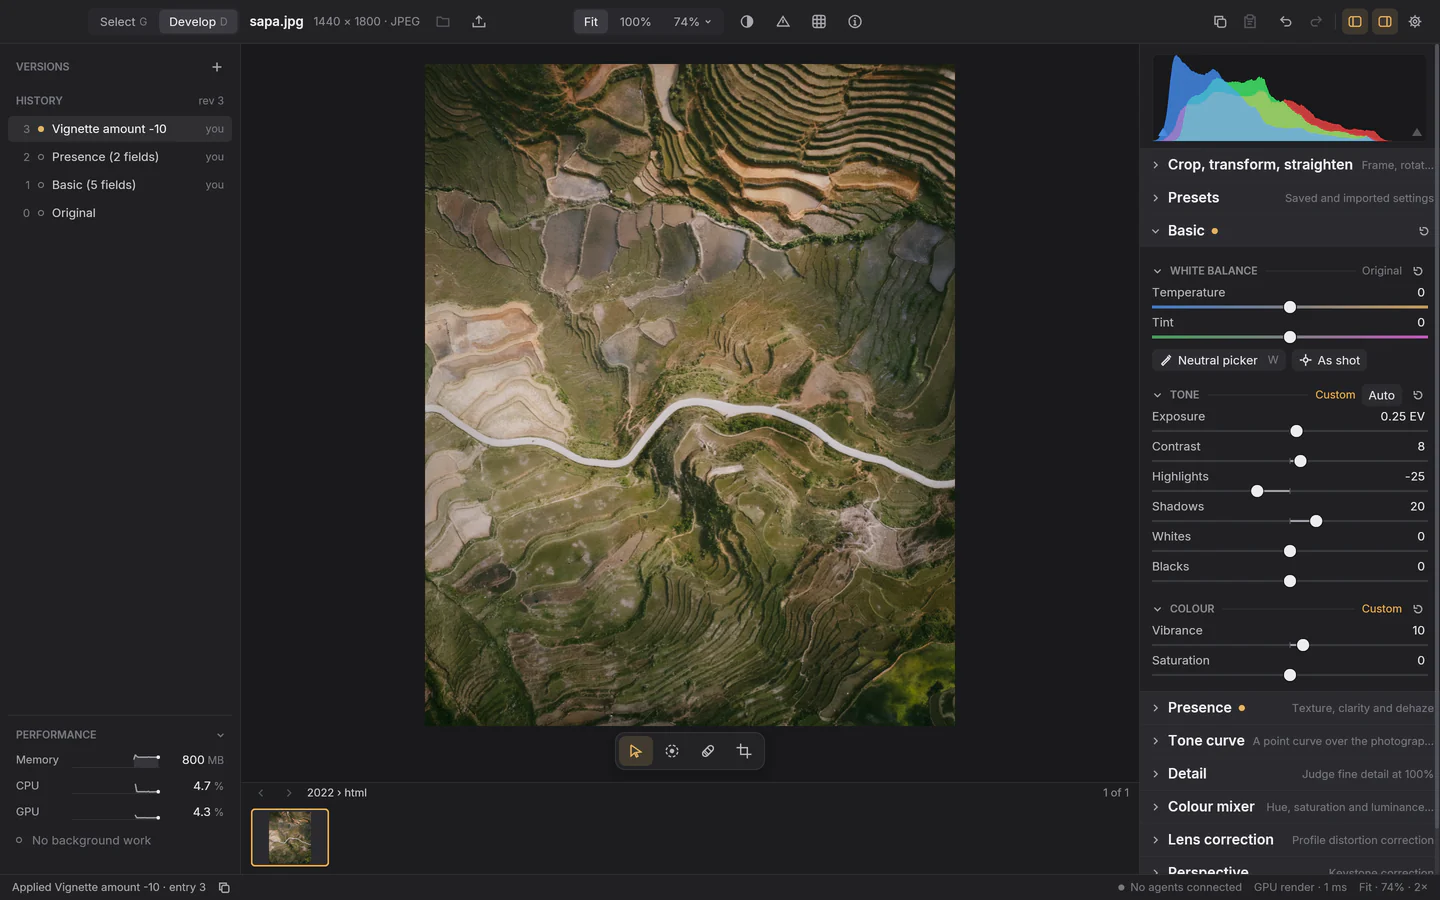Click the Highlights slider handle
The width and height of the screenshot is (1440, 900).
tap(1257, 491)
